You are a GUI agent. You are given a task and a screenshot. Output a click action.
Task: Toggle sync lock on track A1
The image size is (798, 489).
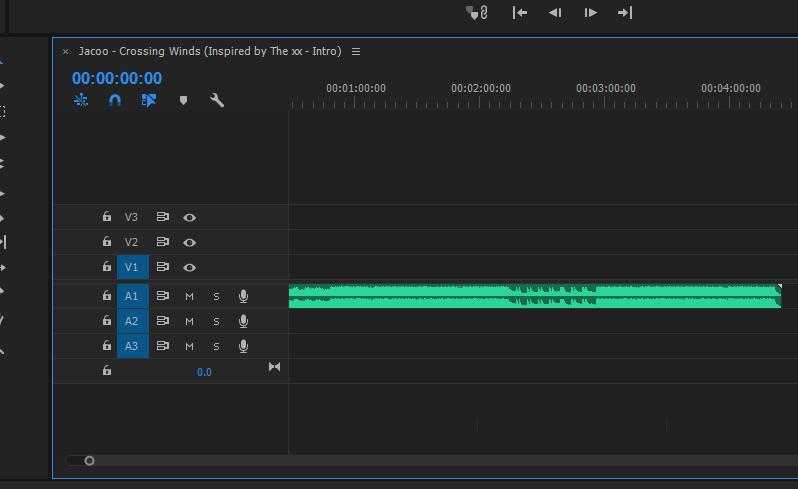click(162, 296)
